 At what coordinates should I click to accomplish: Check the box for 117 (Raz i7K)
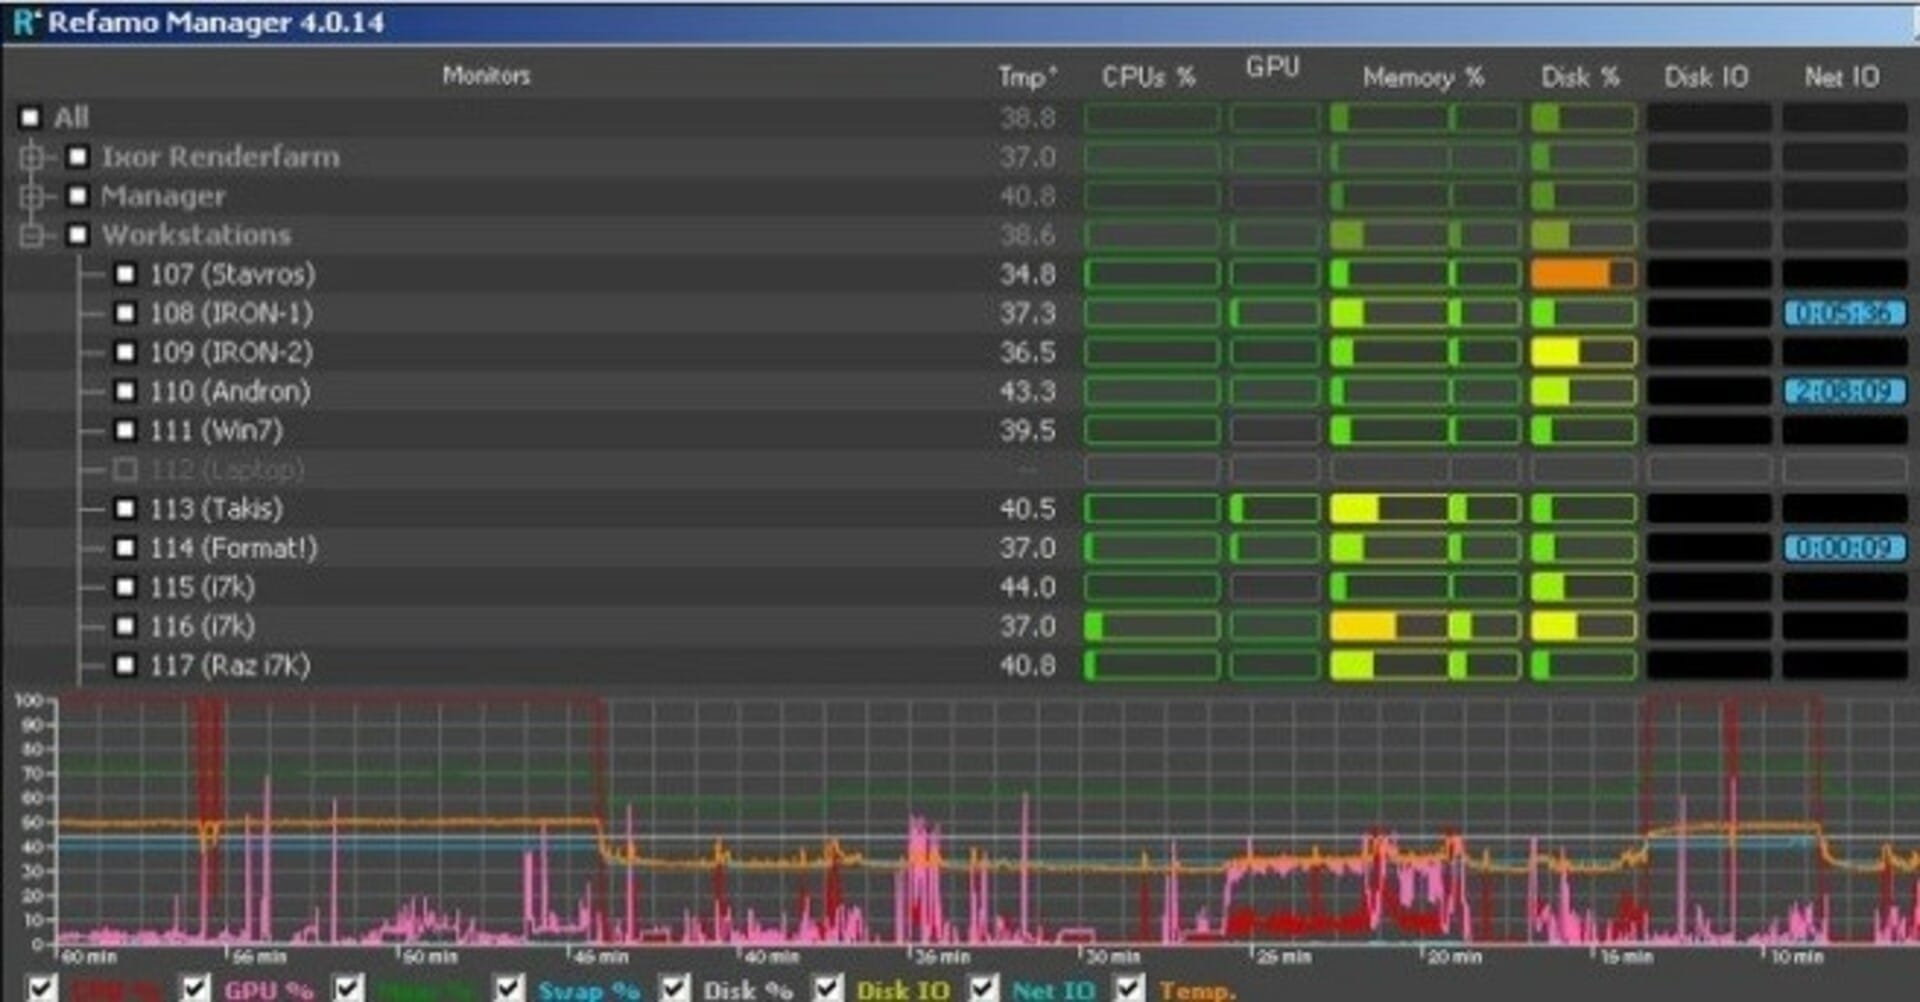tap(125, 665)
